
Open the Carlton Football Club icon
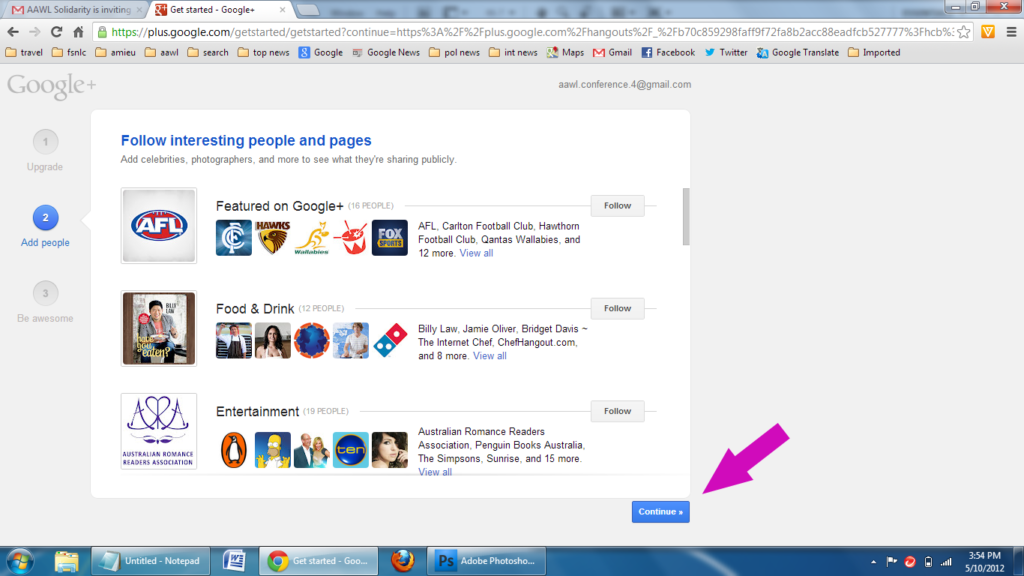(234, 238)
